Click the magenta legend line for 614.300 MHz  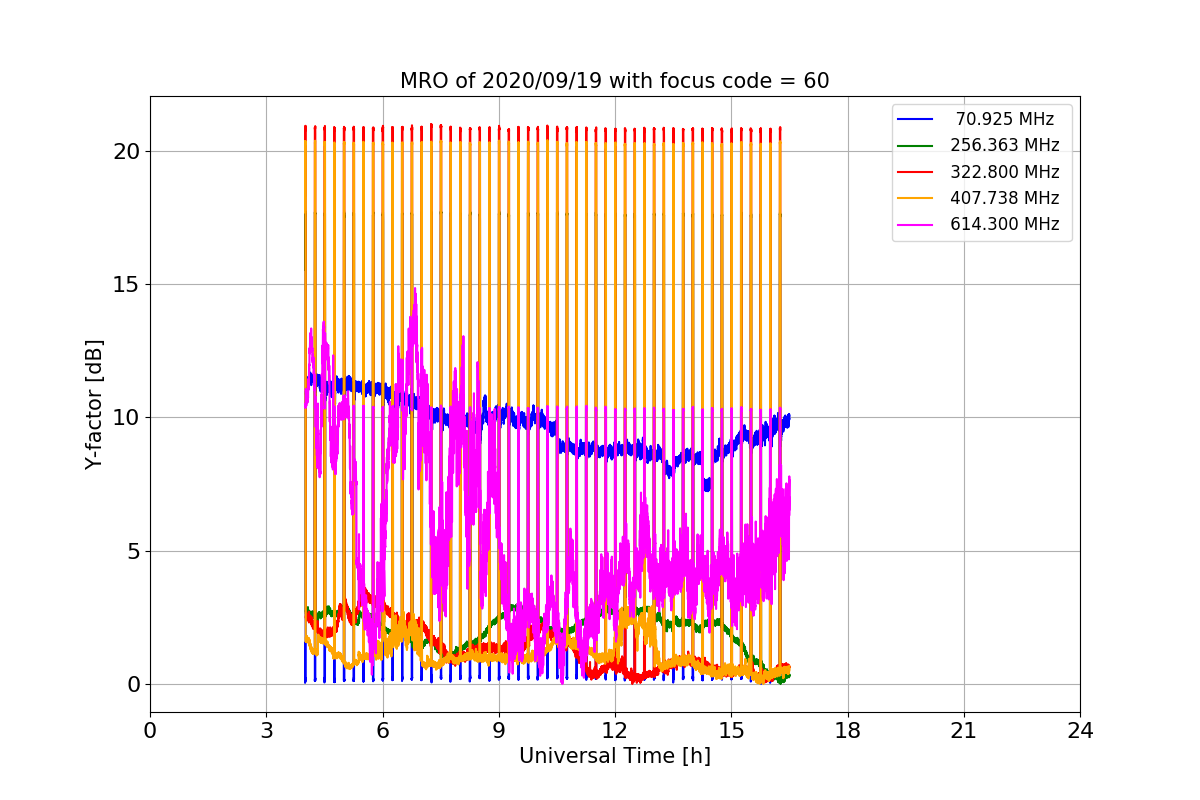coord(915,224)
